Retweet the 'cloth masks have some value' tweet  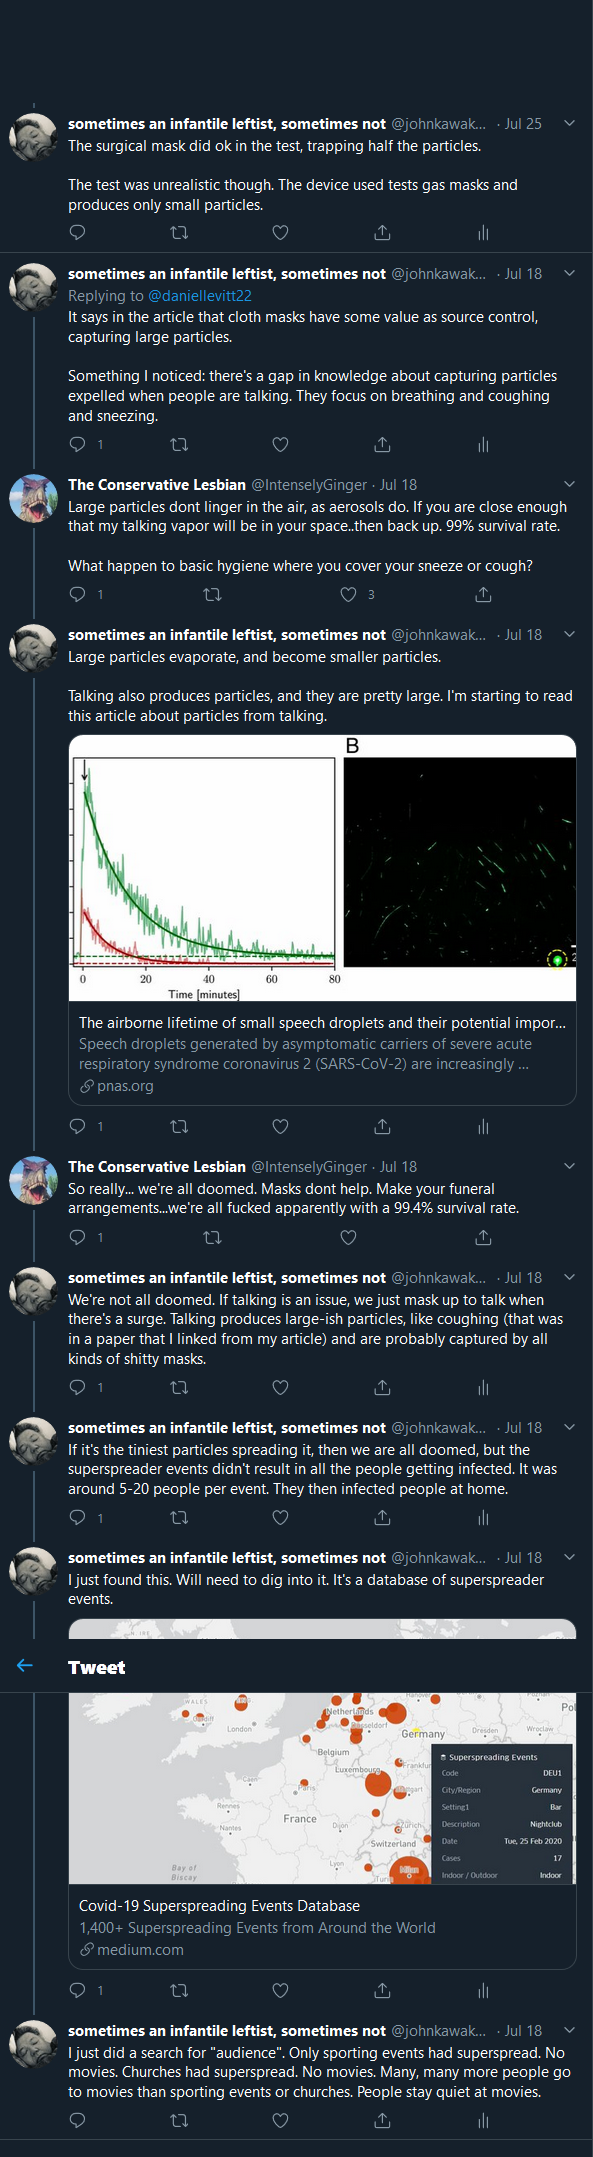click(x=179, y=444)
